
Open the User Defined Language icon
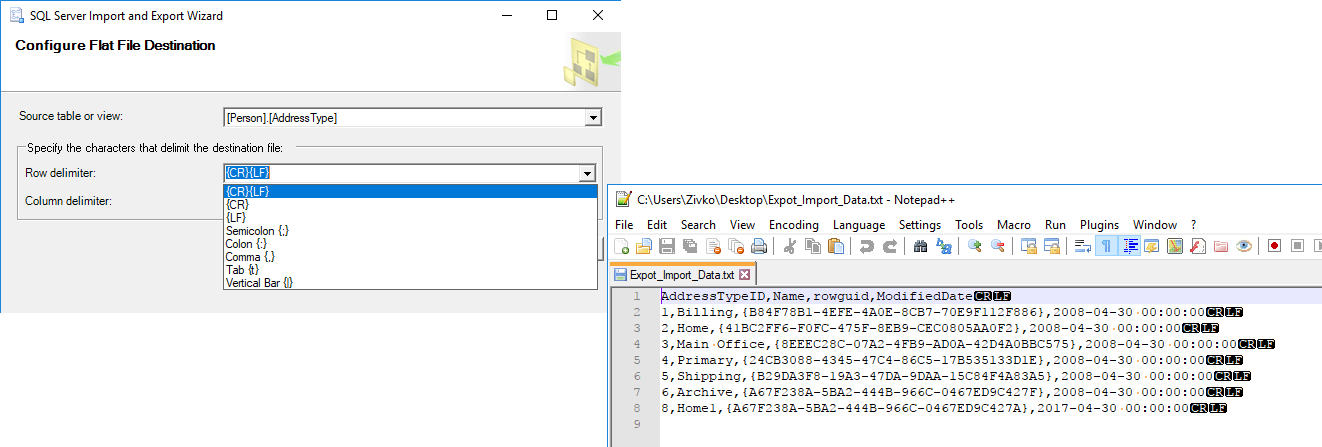1153,246
